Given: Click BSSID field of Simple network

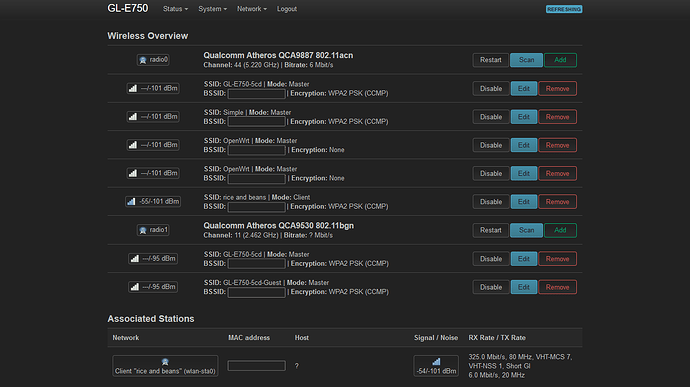Looking at the screenshot, I should tap(257, 122).
